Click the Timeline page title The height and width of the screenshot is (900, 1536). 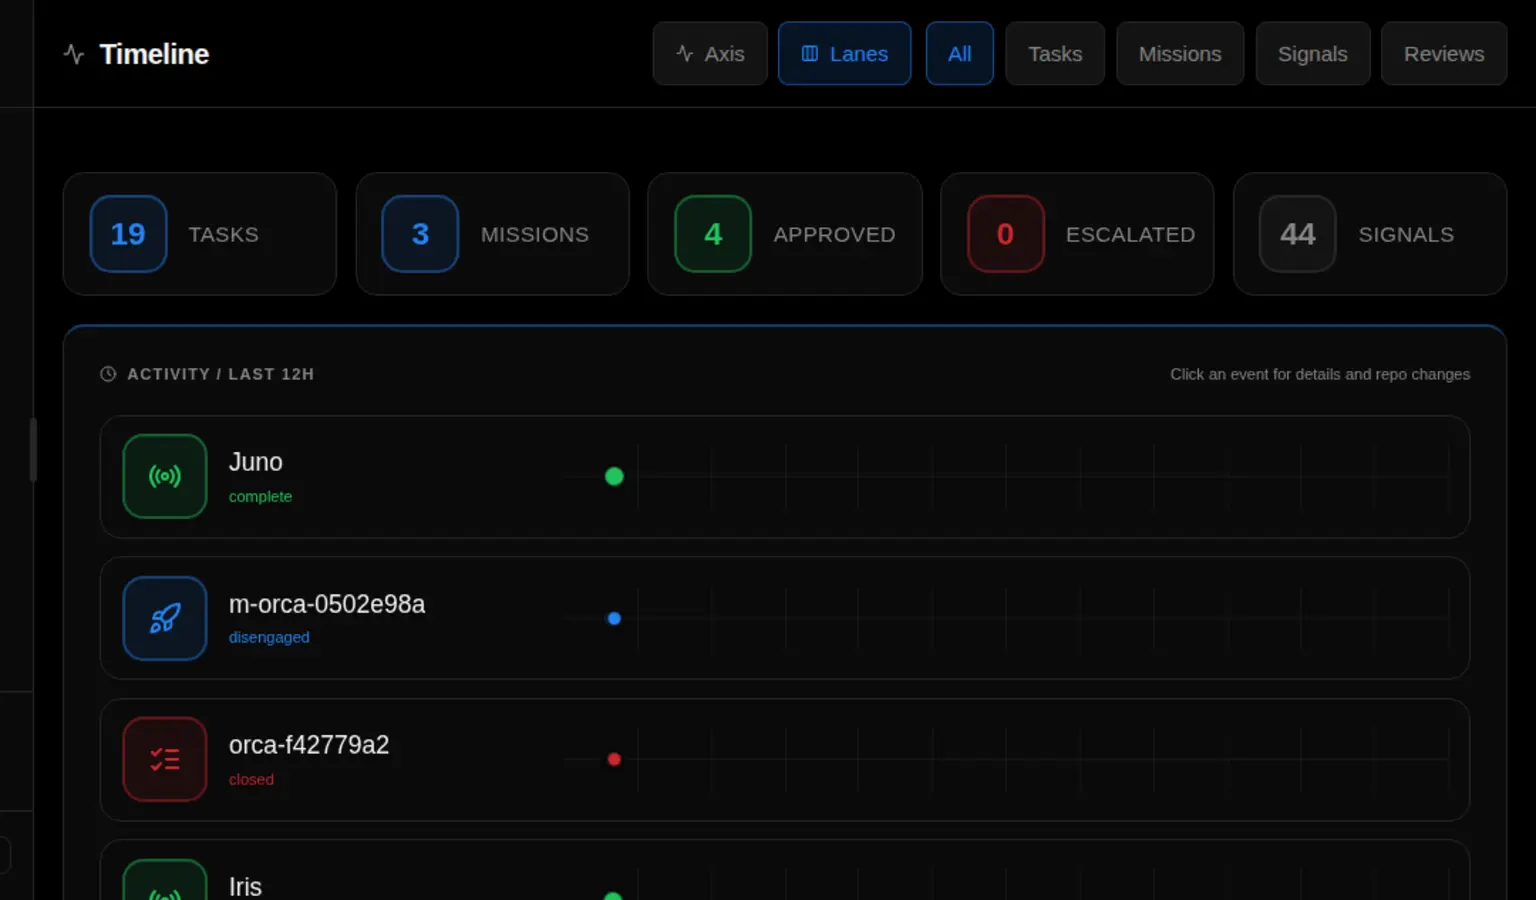point(154,54)
